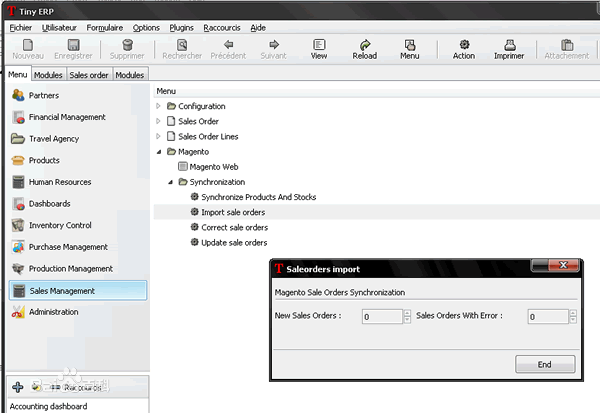Open the Plugins menu

(181, 28)
